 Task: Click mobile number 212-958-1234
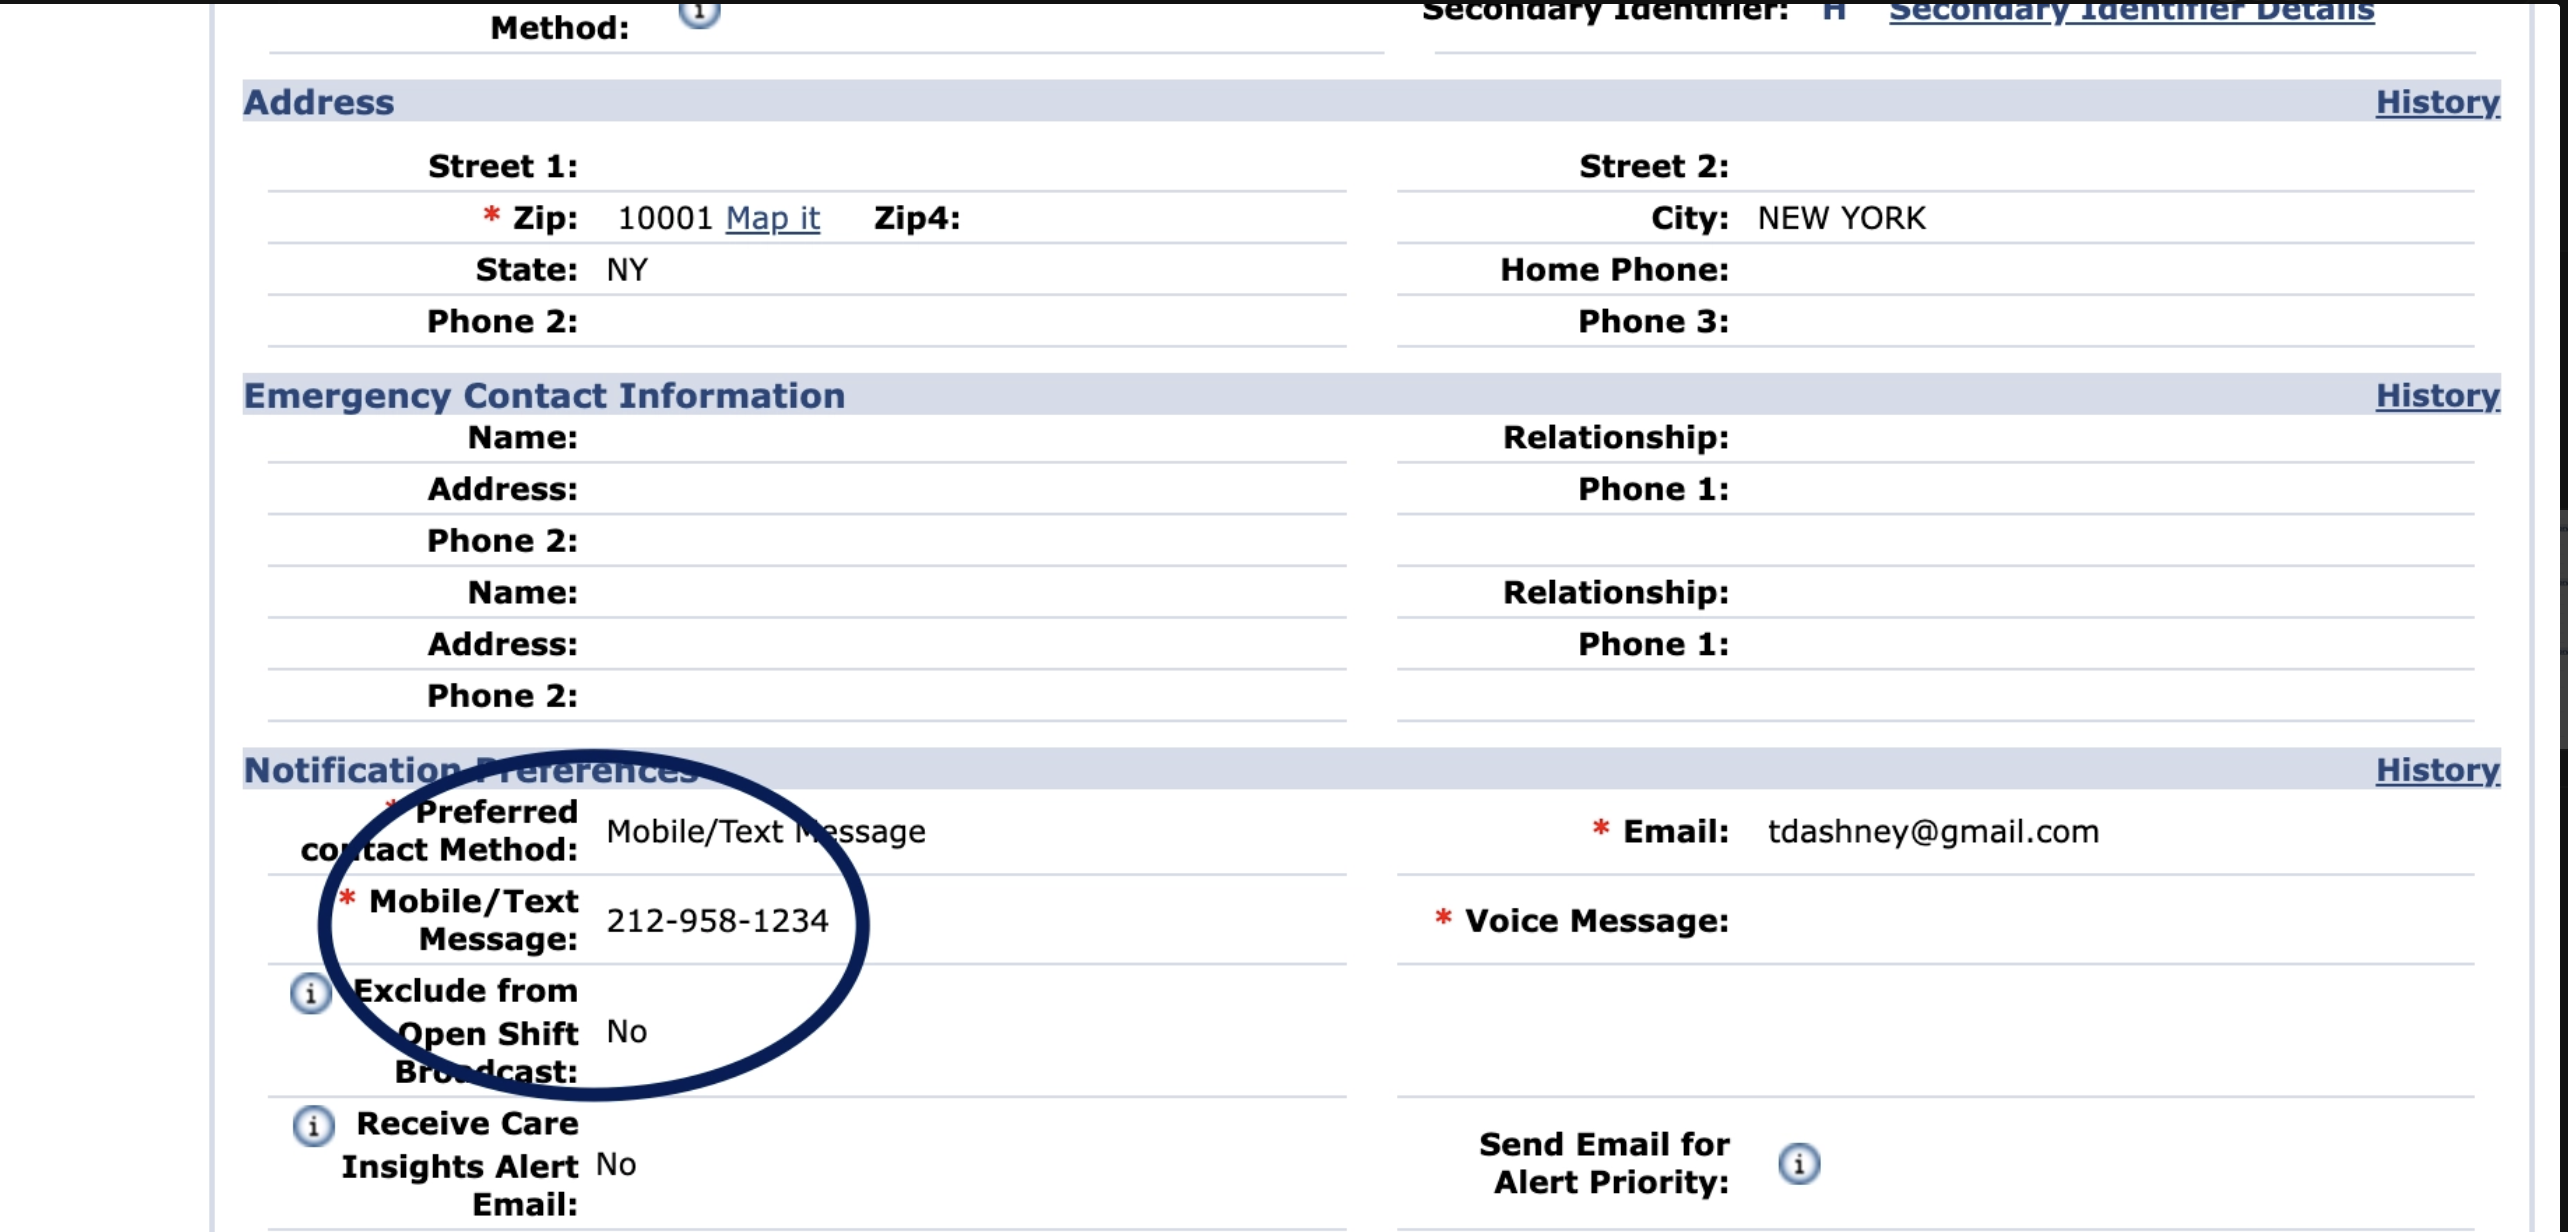(717, 921)
